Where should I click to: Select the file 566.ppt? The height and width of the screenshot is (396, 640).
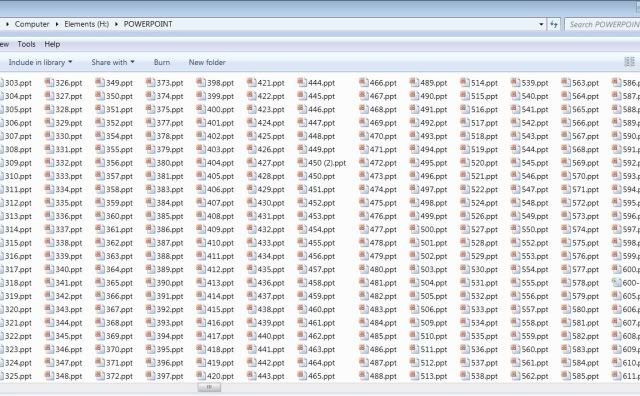point(581,123)
